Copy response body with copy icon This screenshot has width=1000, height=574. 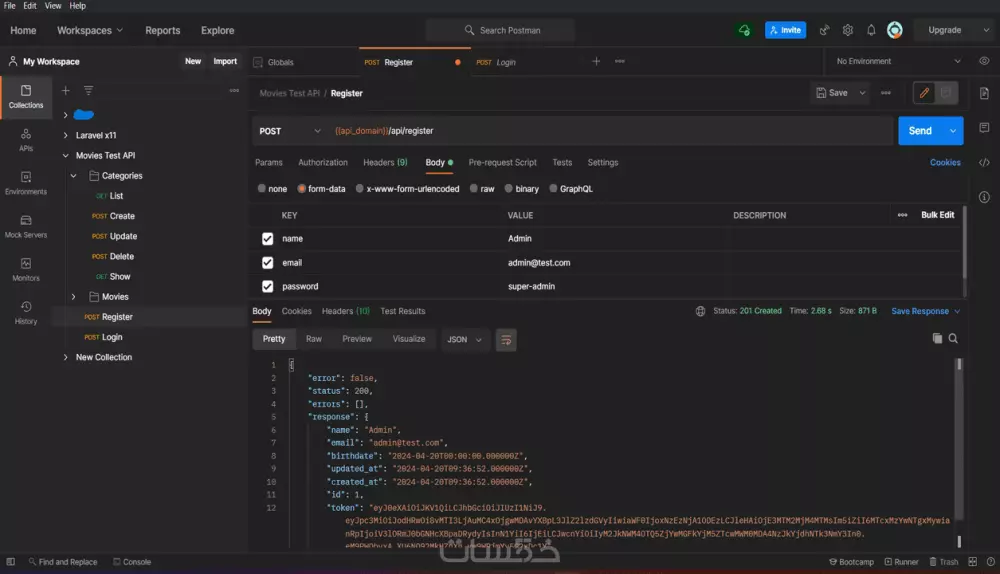coord(937,339)
